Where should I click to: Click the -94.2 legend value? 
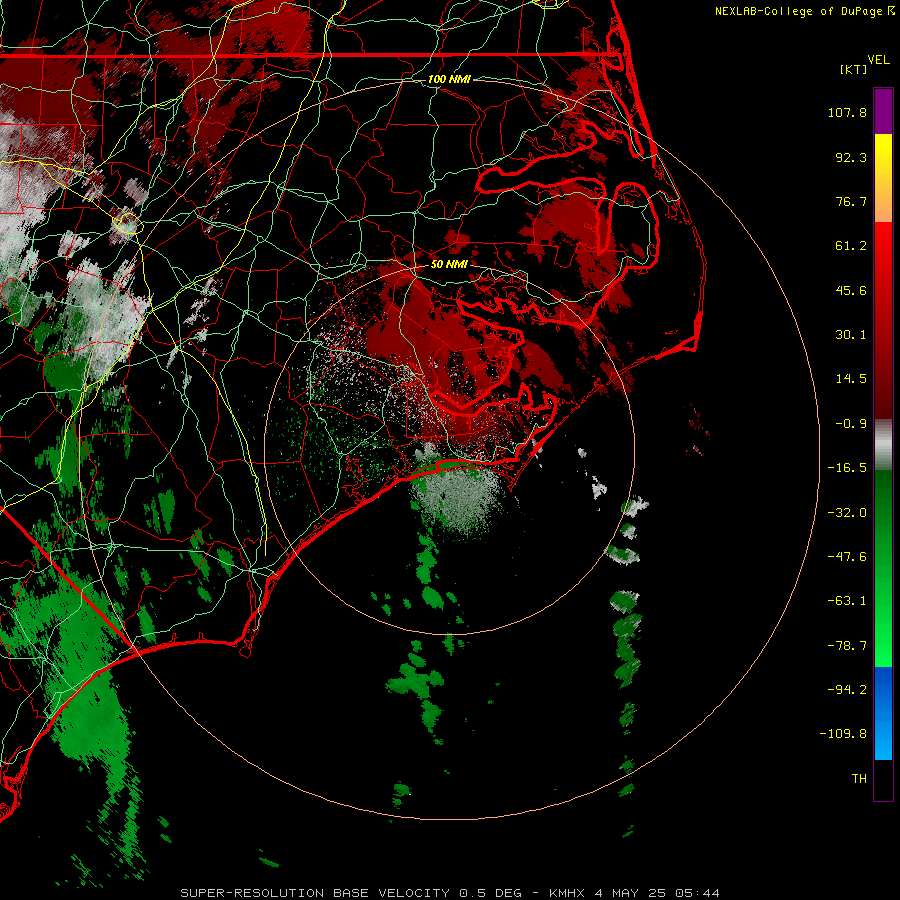[x=847, y=689]
